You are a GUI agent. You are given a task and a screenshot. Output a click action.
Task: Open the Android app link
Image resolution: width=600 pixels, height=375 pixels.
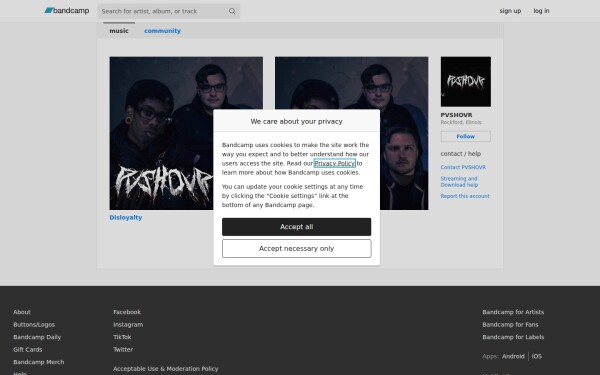tap(513, 356)
